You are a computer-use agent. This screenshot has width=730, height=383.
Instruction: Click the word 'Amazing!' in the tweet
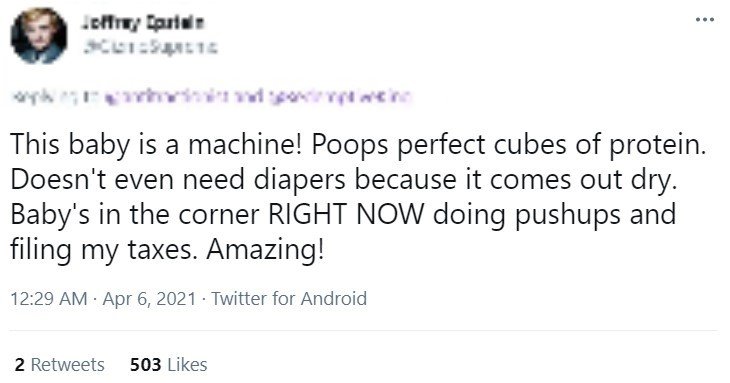264,250
